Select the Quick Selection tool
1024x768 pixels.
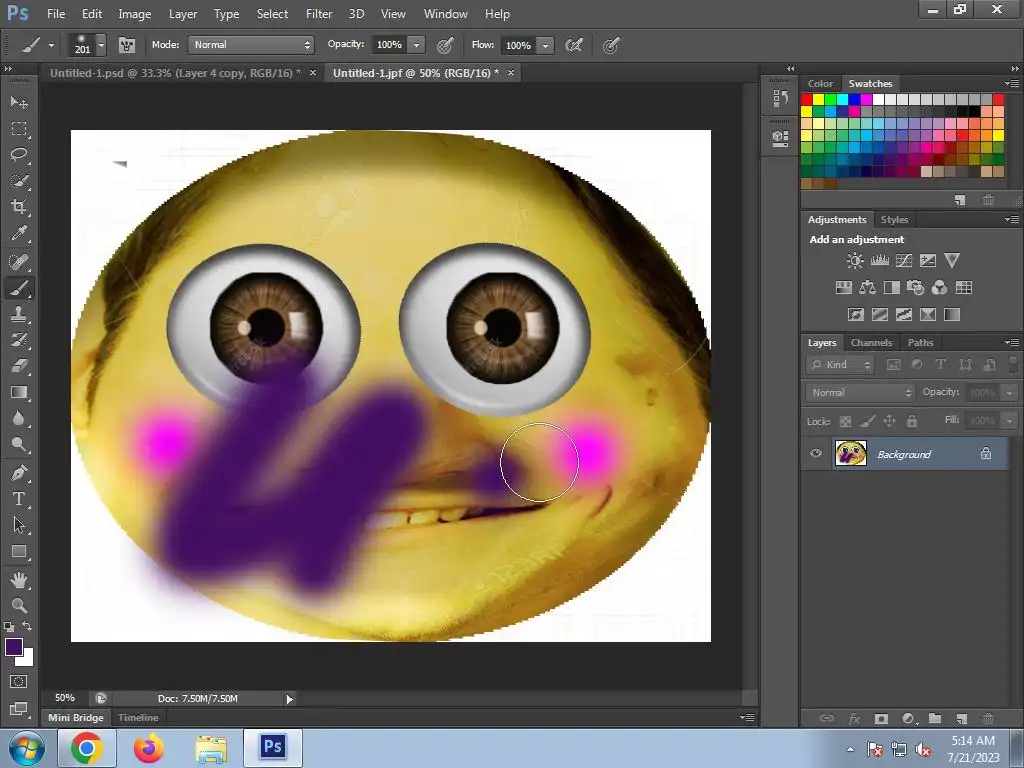pyautogui.click(x=19, y=181)
